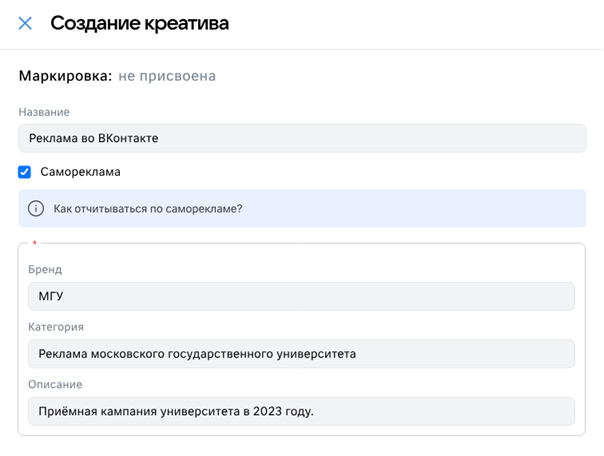Edit the Название field 'Реклама во ВКонтакте'

click(302, 138)
